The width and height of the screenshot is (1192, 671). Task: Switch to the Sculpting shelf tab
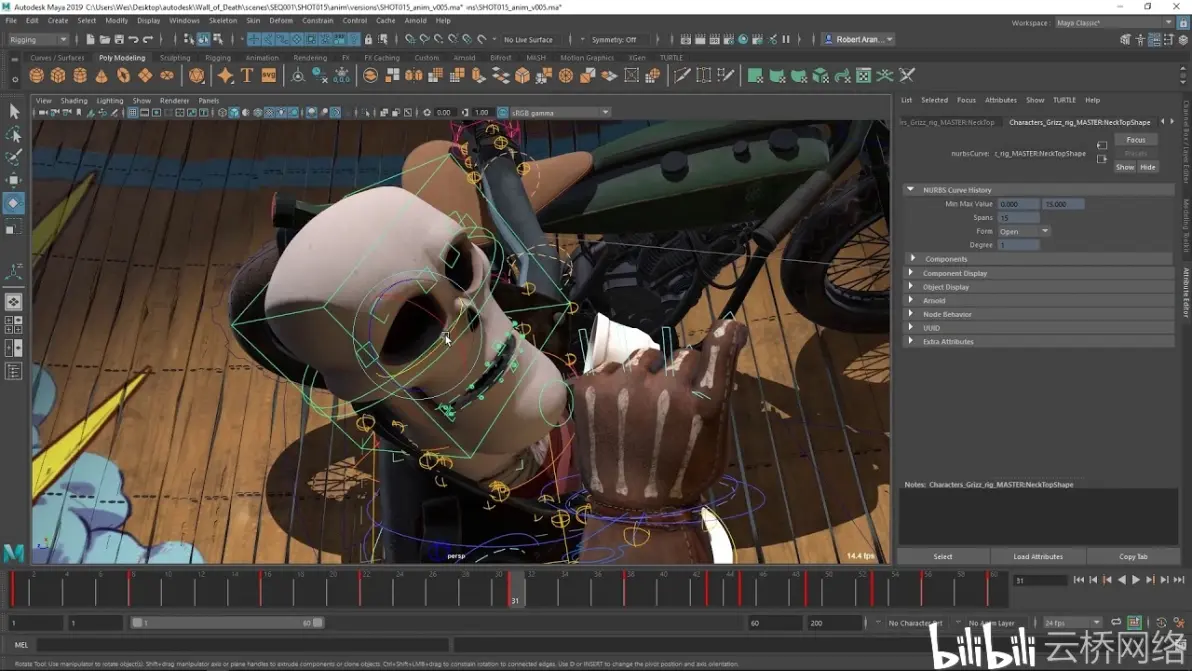pos(175,58)
